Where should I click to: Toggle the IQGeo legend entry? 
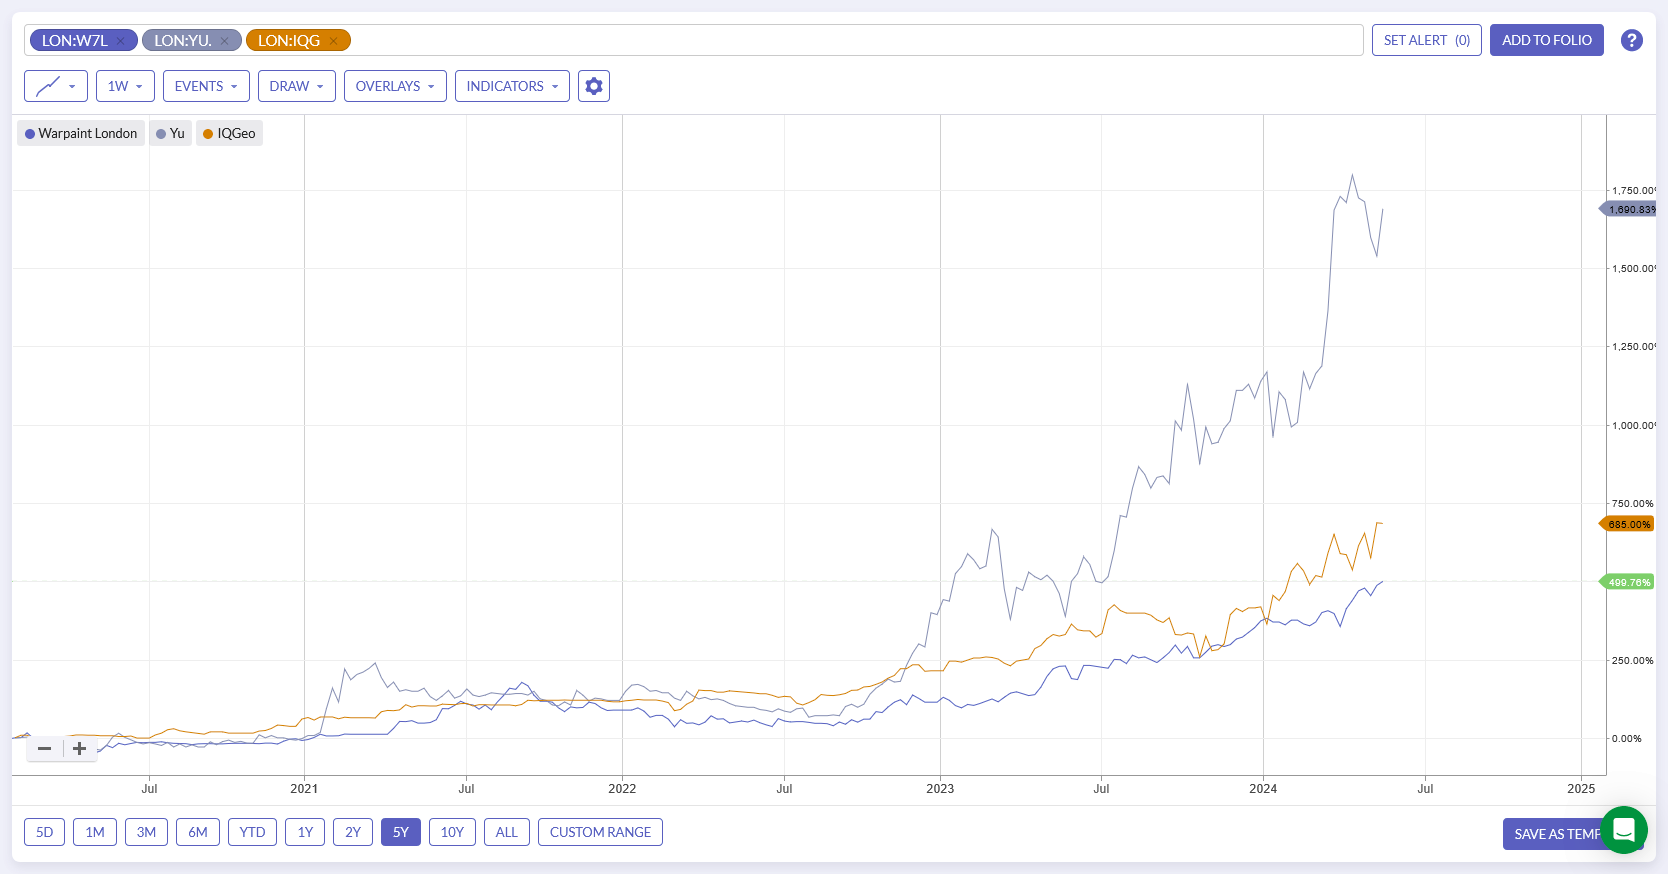229,133
